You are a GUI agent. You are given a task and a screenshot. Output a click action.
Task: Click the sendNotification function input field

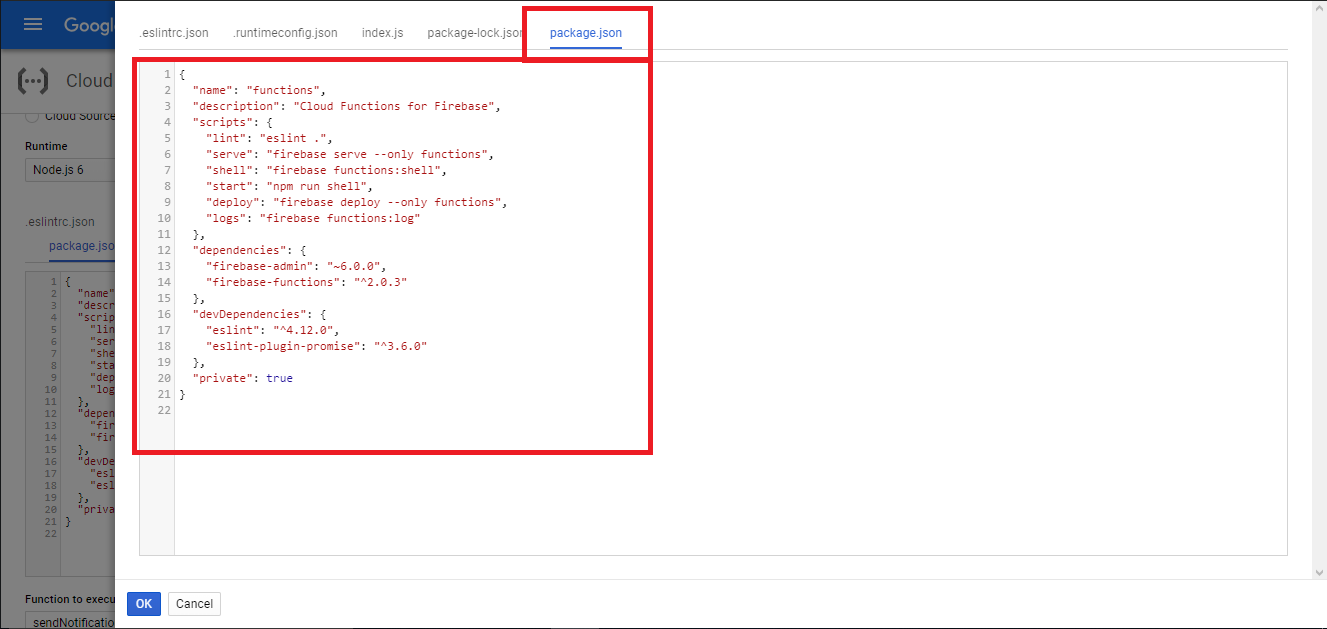(70, 621)
